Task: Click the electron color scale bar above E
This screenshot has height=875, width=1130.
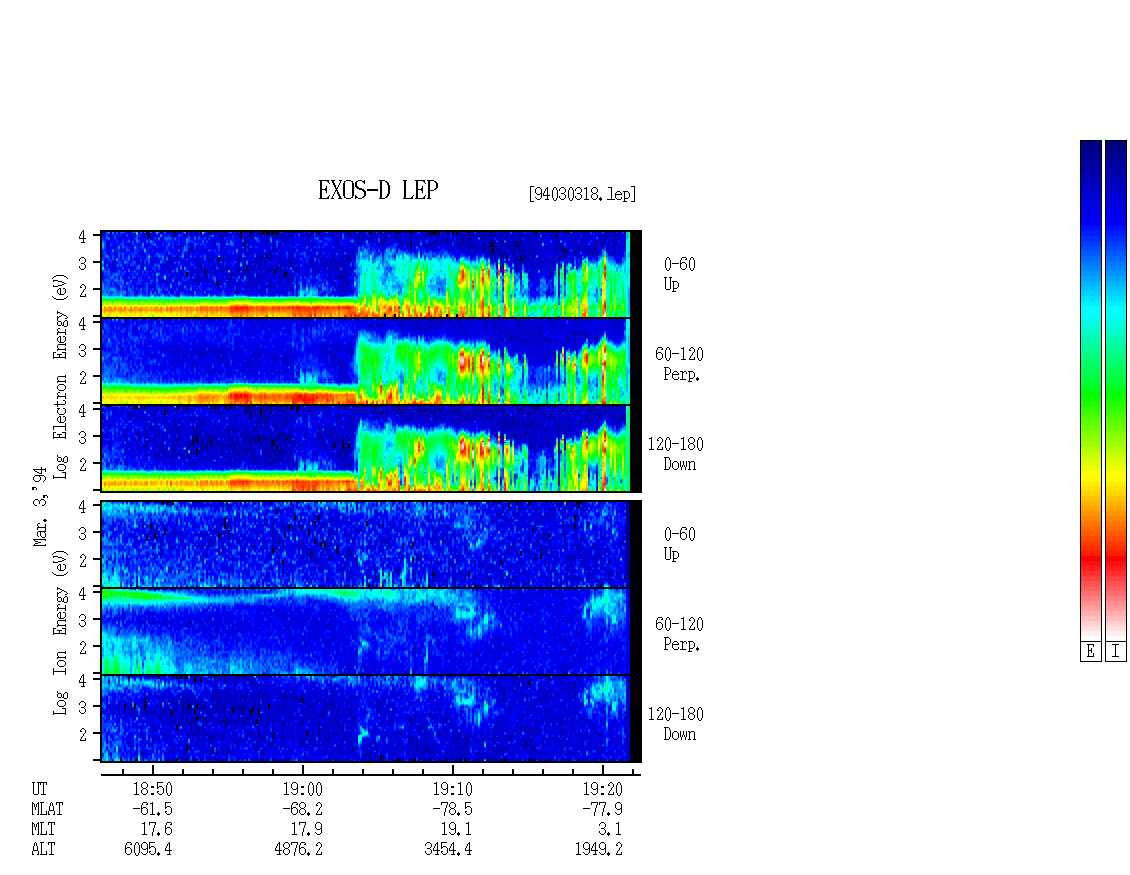Action: [x=1090, y=390]
